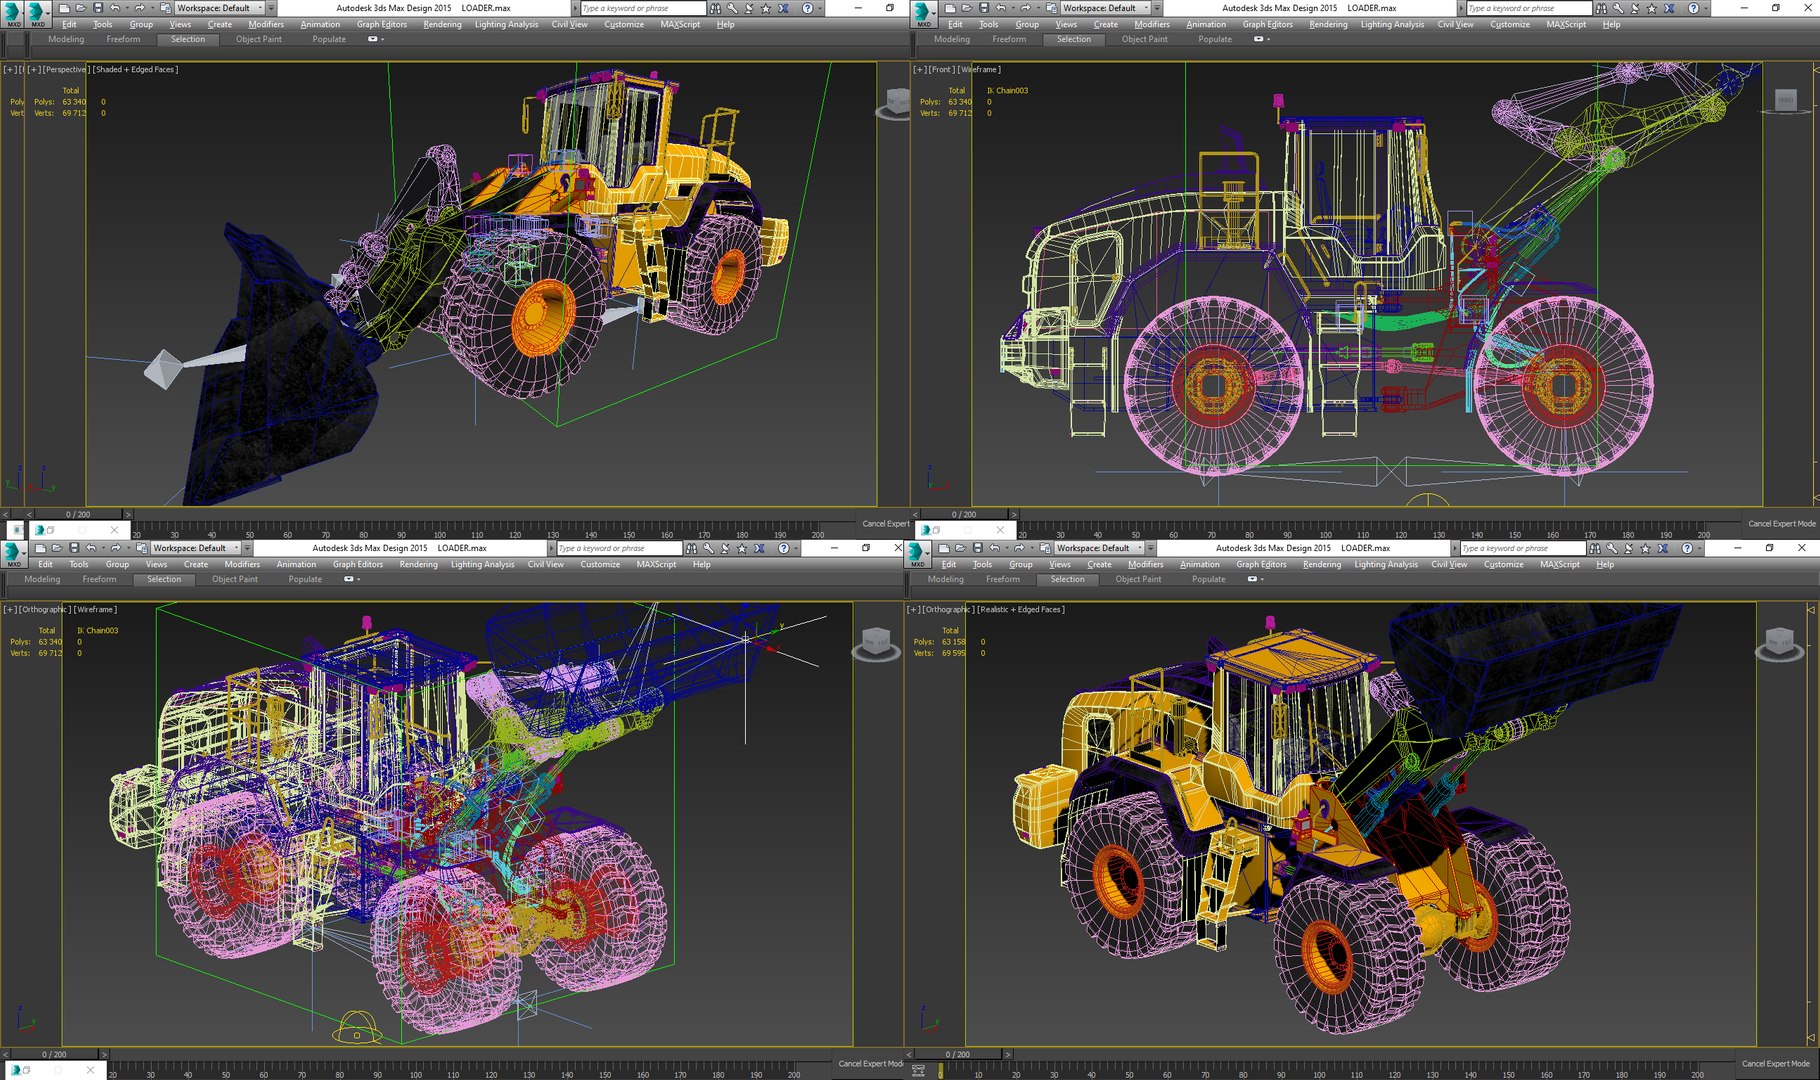Image resolution: width=1820 pixels, height=1080 pixels.
Task: Cancel Expert Mode button in Front window
Action: 1782,524
